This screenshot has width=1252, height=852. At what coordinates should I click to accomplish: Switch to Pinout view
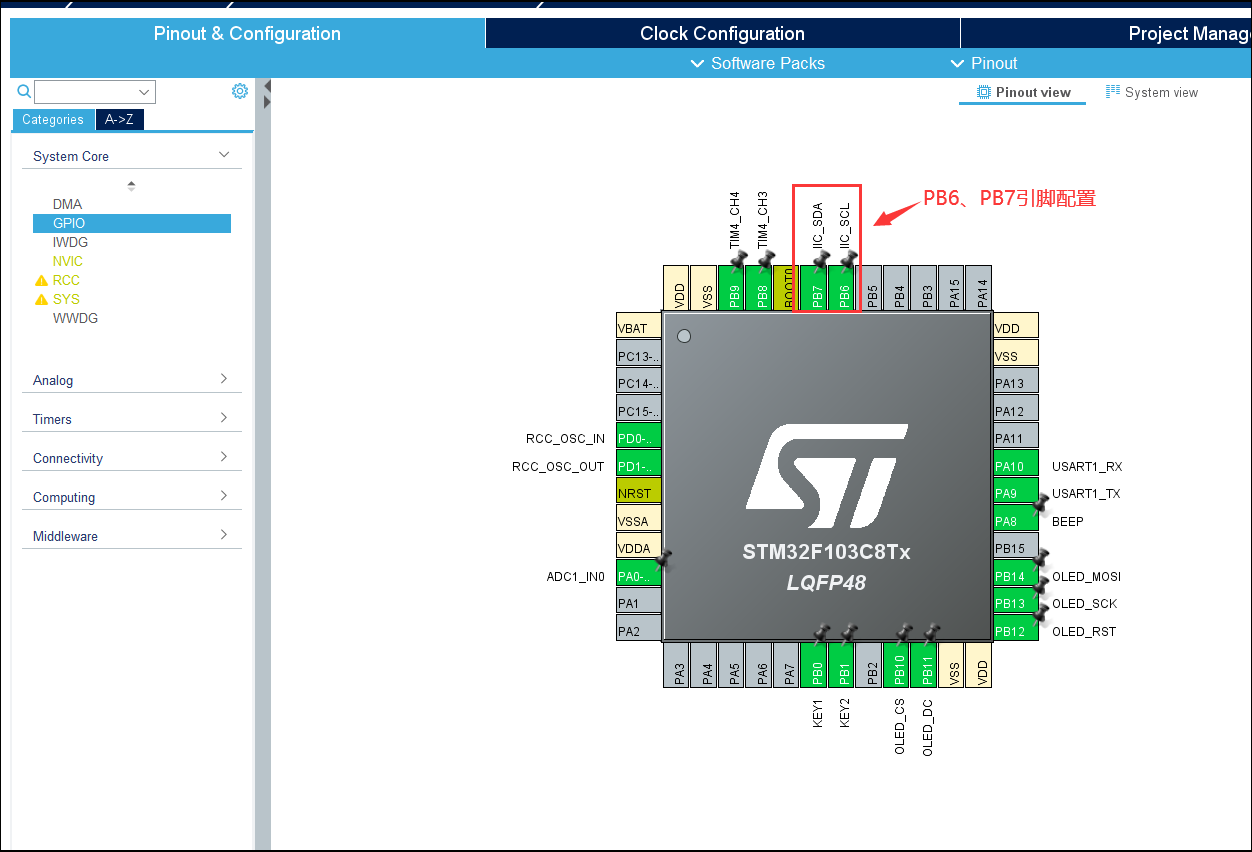pos(1022,92)
